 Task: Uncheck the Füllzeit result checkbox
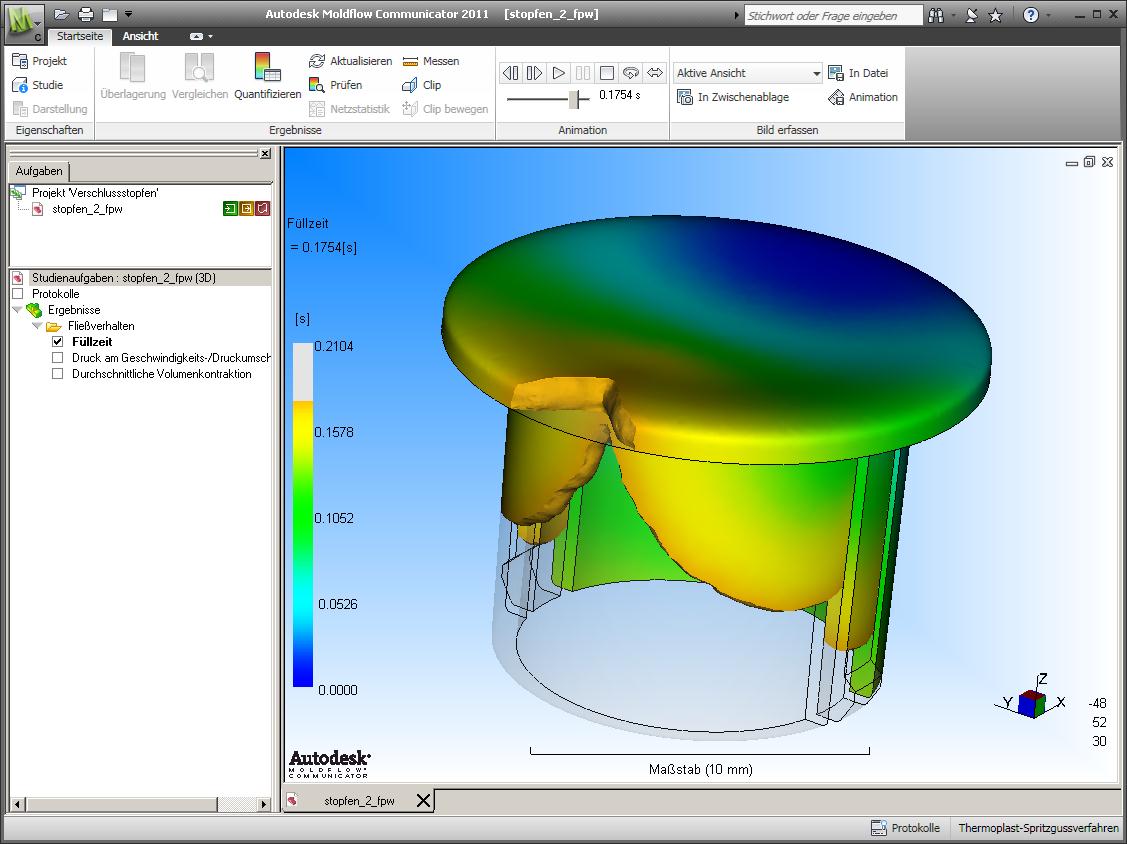pos(57,342)
